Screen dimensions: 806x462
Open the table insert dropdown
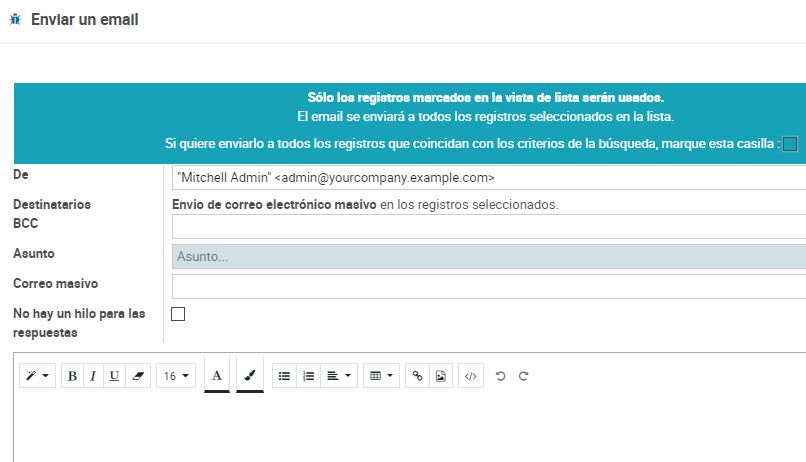380,376
